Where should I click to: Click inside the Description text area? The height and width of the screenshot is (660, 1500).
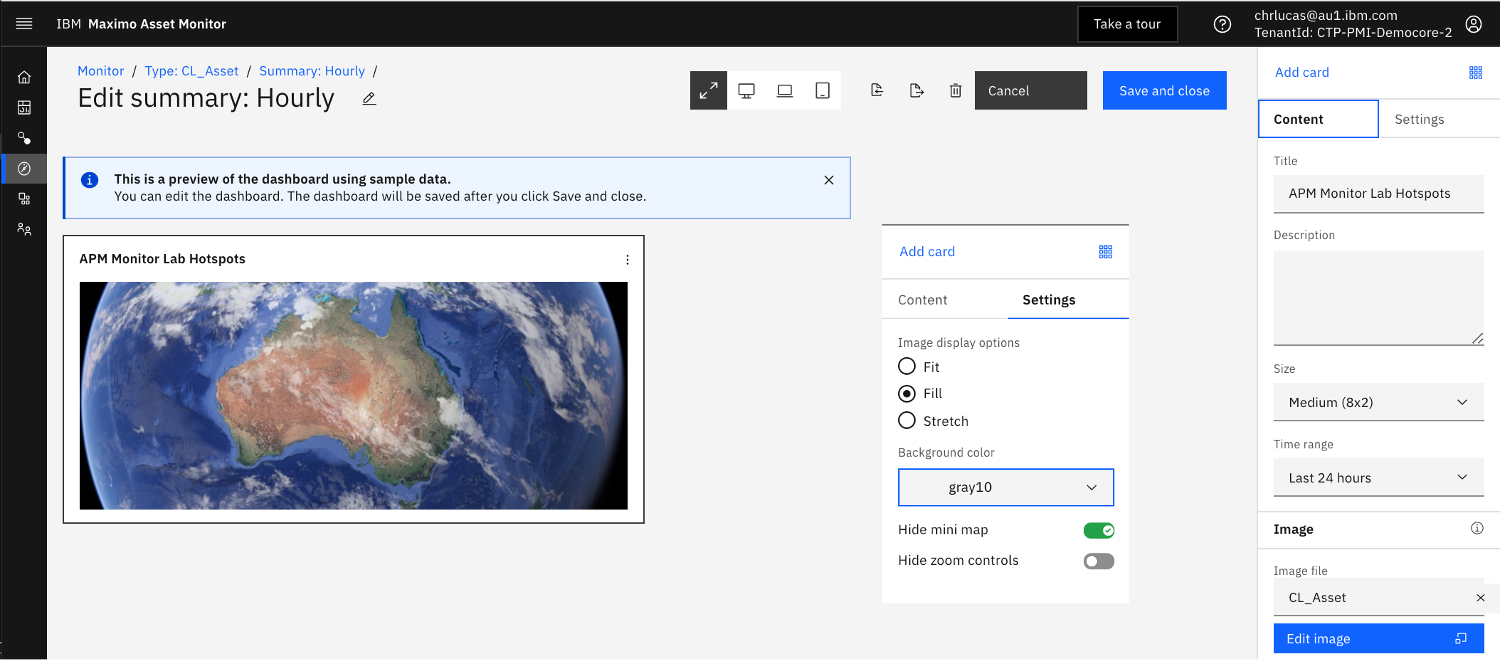(x=1378, y=297)
